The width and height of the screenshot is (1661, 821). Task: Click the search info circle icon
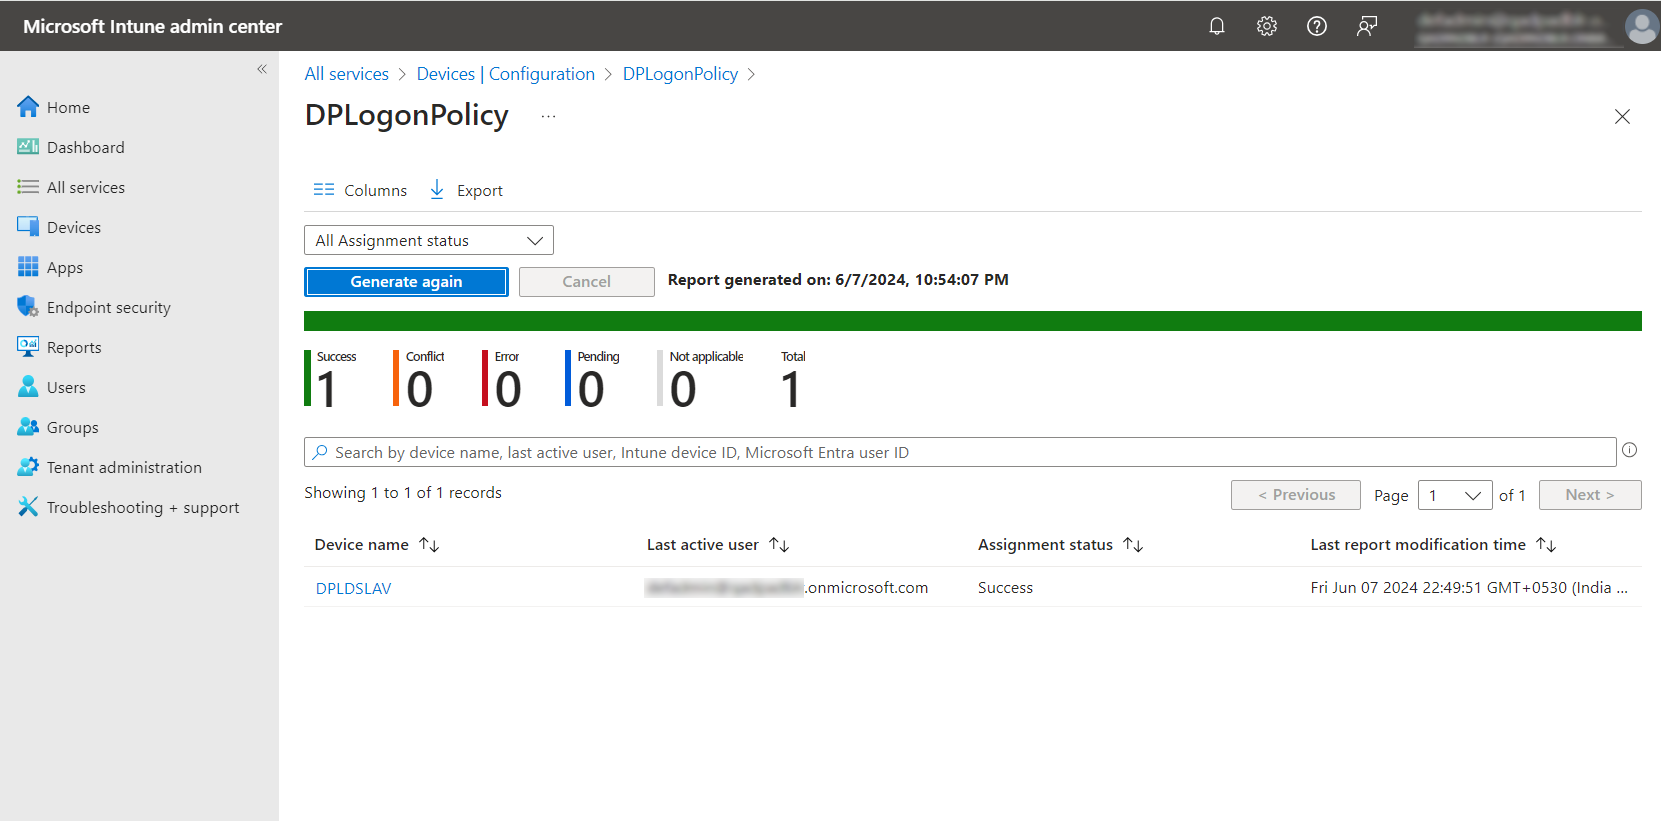[x=1629, y=450]
